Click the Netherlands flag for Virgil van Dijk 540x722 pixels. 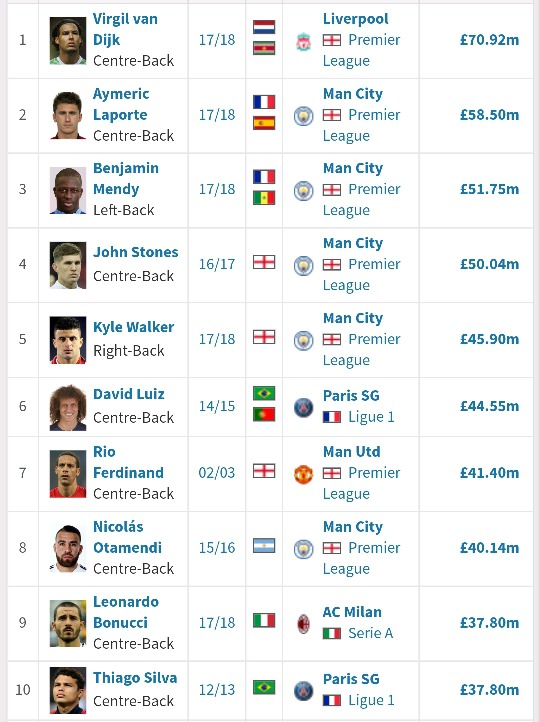pyautogui.click(x=264, y=27)
